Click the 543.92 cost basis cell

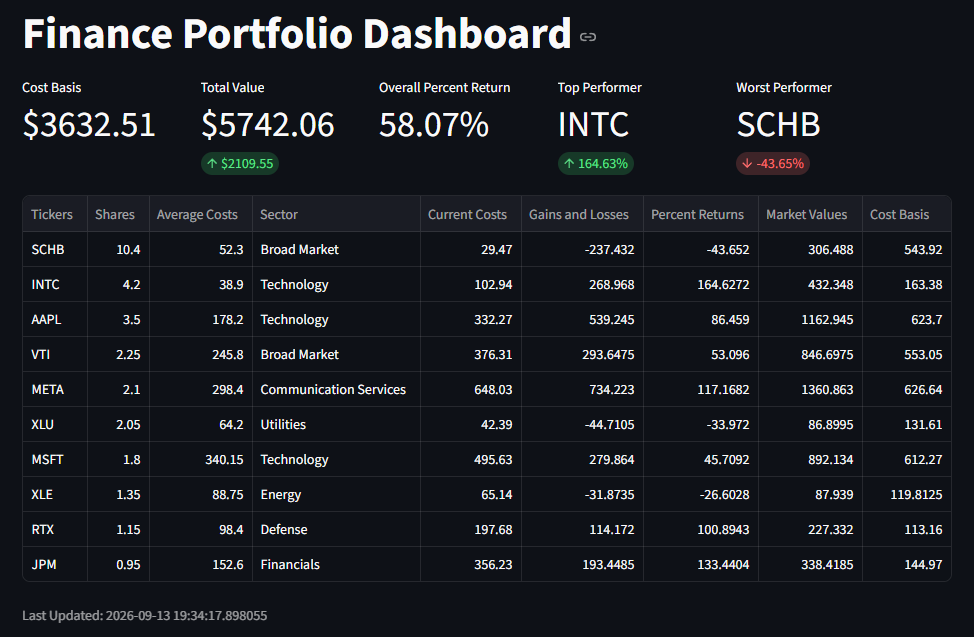(x=906, y=249)
